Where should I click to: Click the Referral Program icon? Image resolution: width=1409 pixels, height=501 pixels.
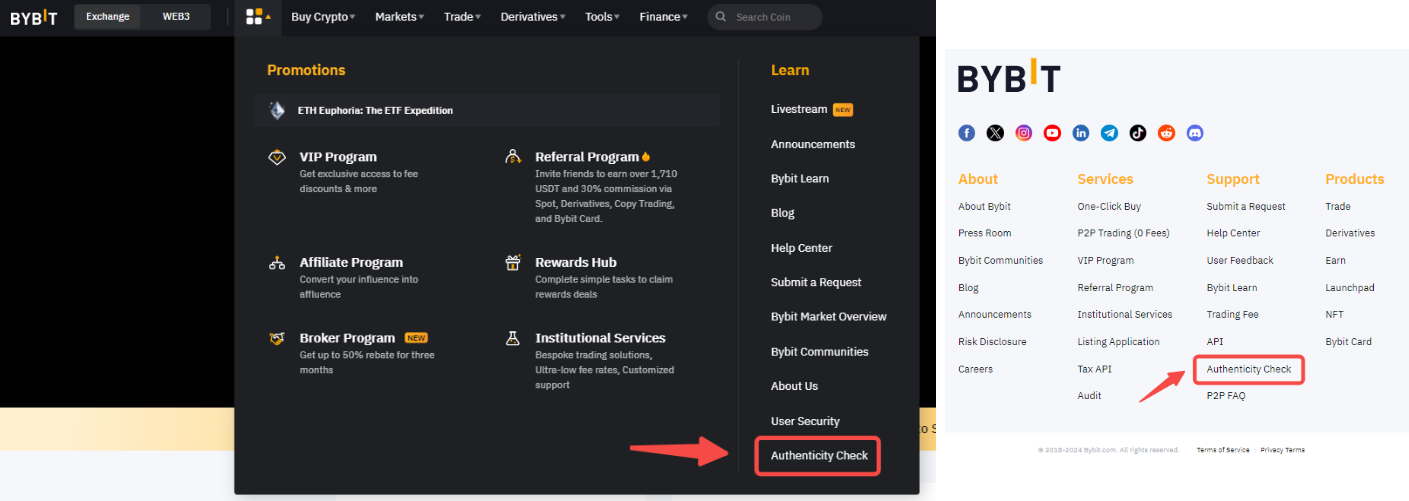[513, 157]
